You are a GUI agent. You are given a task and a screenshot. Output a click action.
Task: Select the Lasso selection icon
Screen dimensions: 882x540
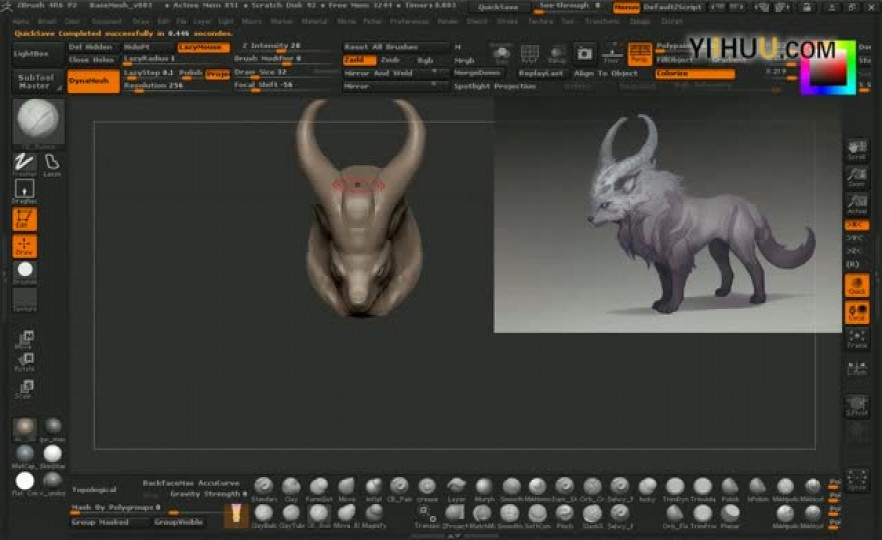pos(52,164)
